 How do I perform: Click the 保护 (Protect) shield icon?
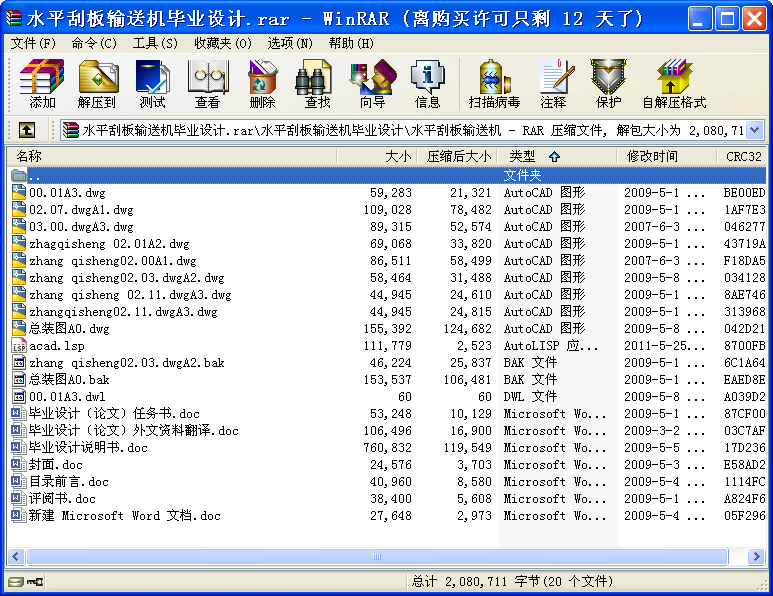[x=609, y=84]
